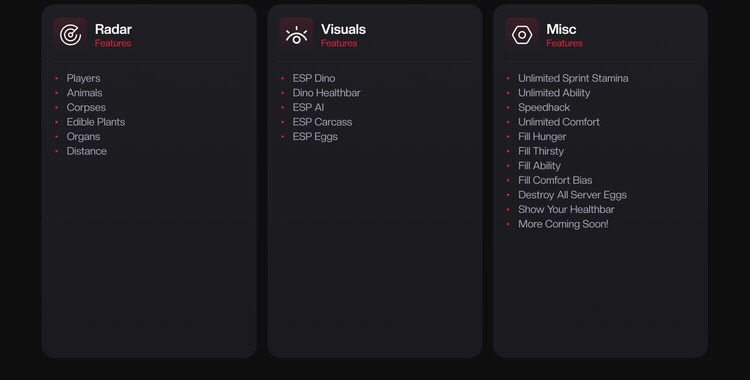Select the ESP Carcass feature

(x=322, y=122)
